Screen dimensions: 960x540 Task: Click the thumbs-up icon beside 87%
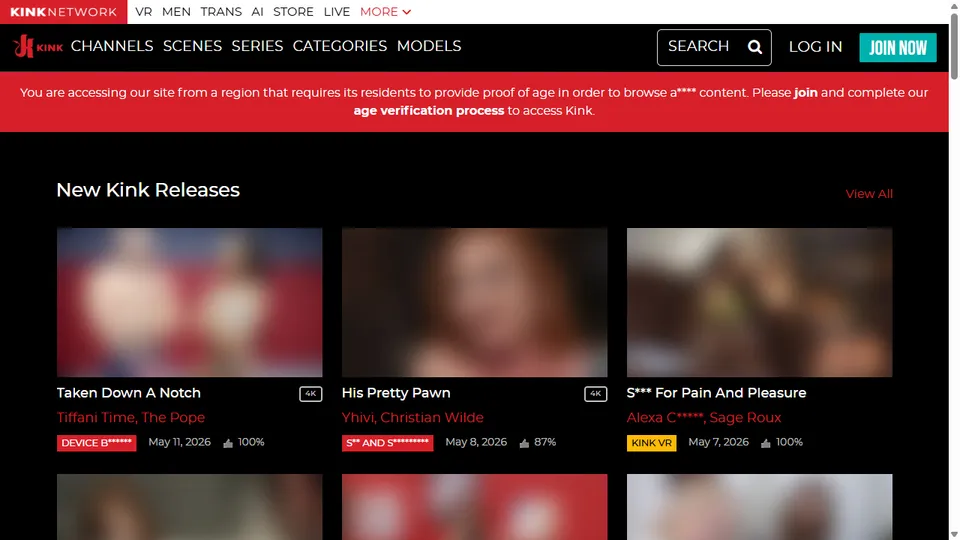point(524,443)
